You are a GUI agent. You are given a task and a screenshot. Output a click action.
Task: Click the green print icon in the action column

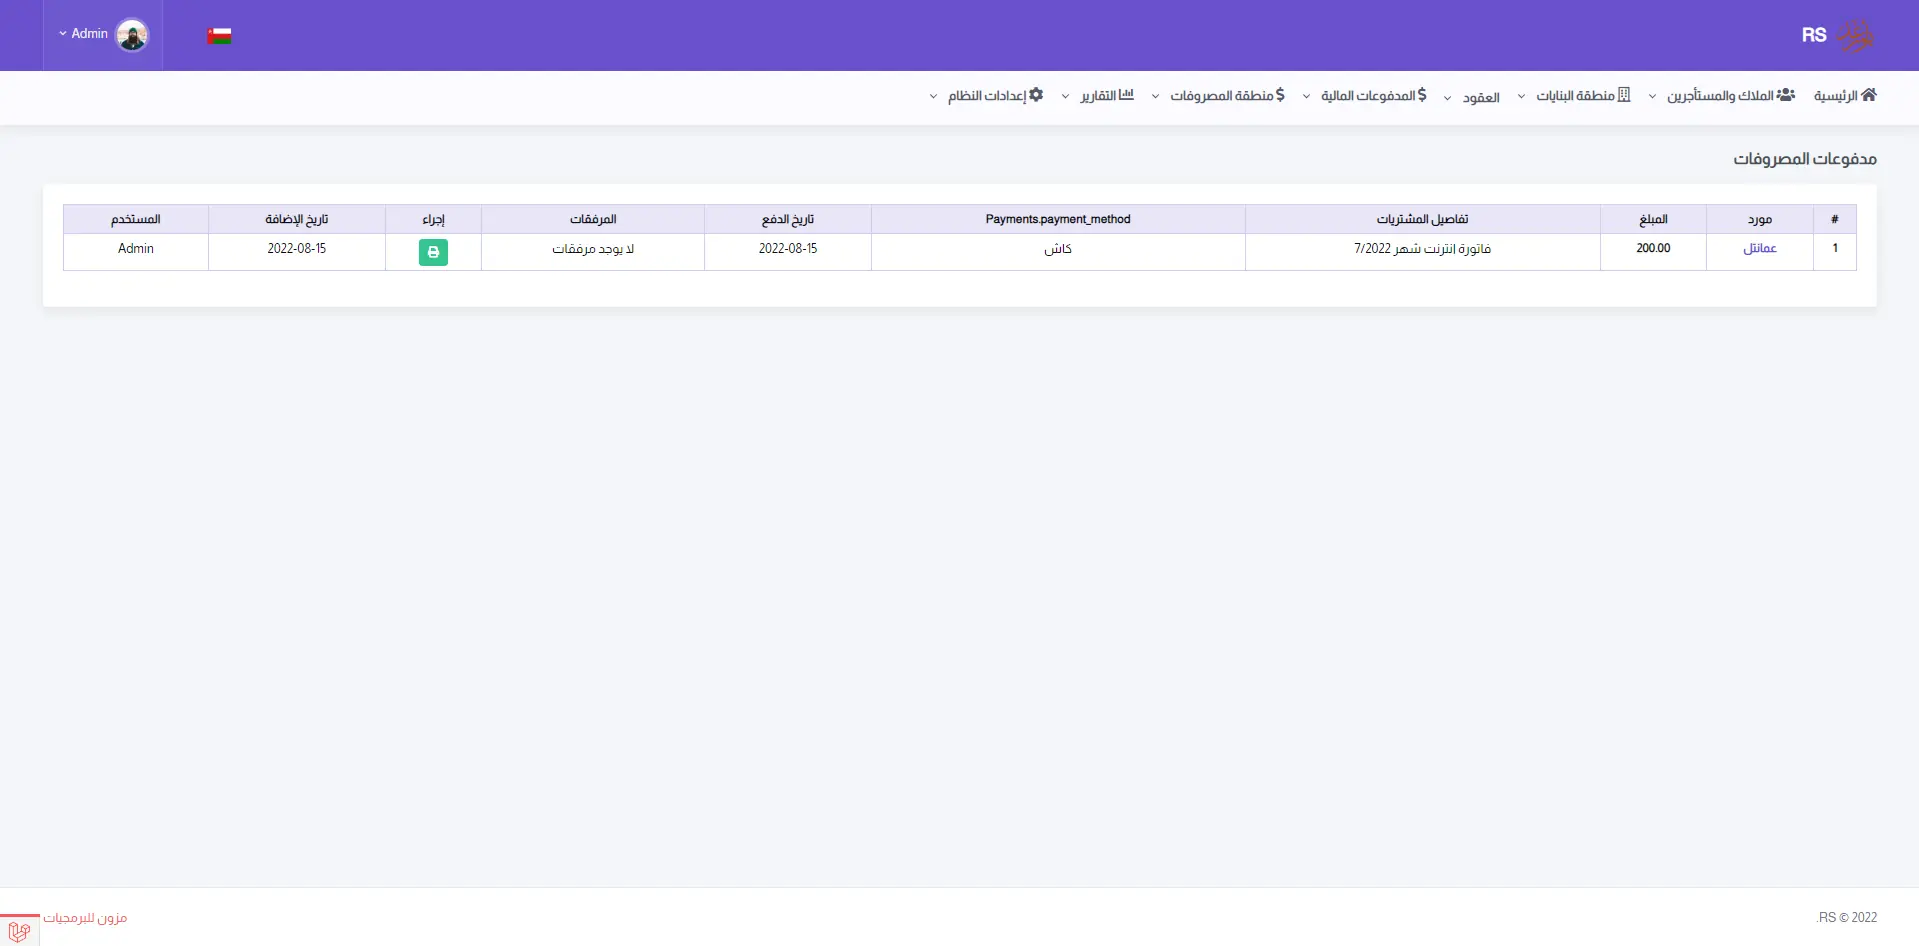[x=433, y=252]
